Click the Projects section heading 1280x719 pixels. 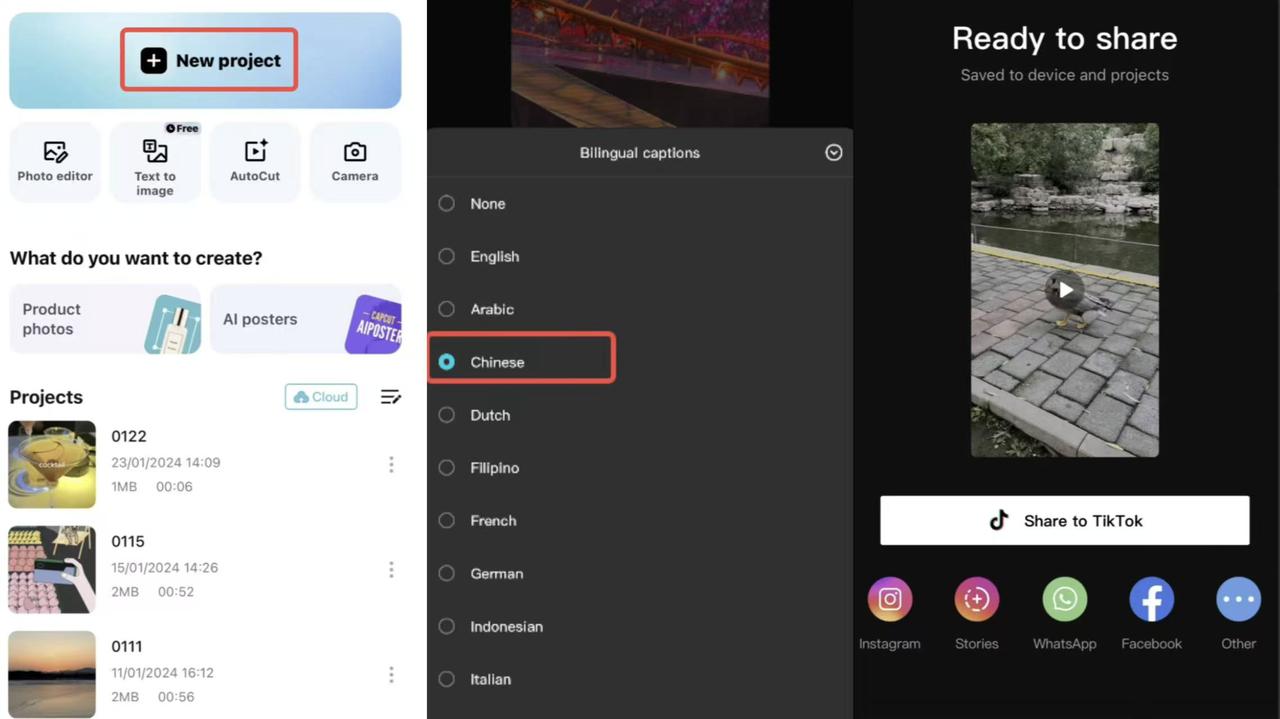pyautogui.click(x=46, y=397)
